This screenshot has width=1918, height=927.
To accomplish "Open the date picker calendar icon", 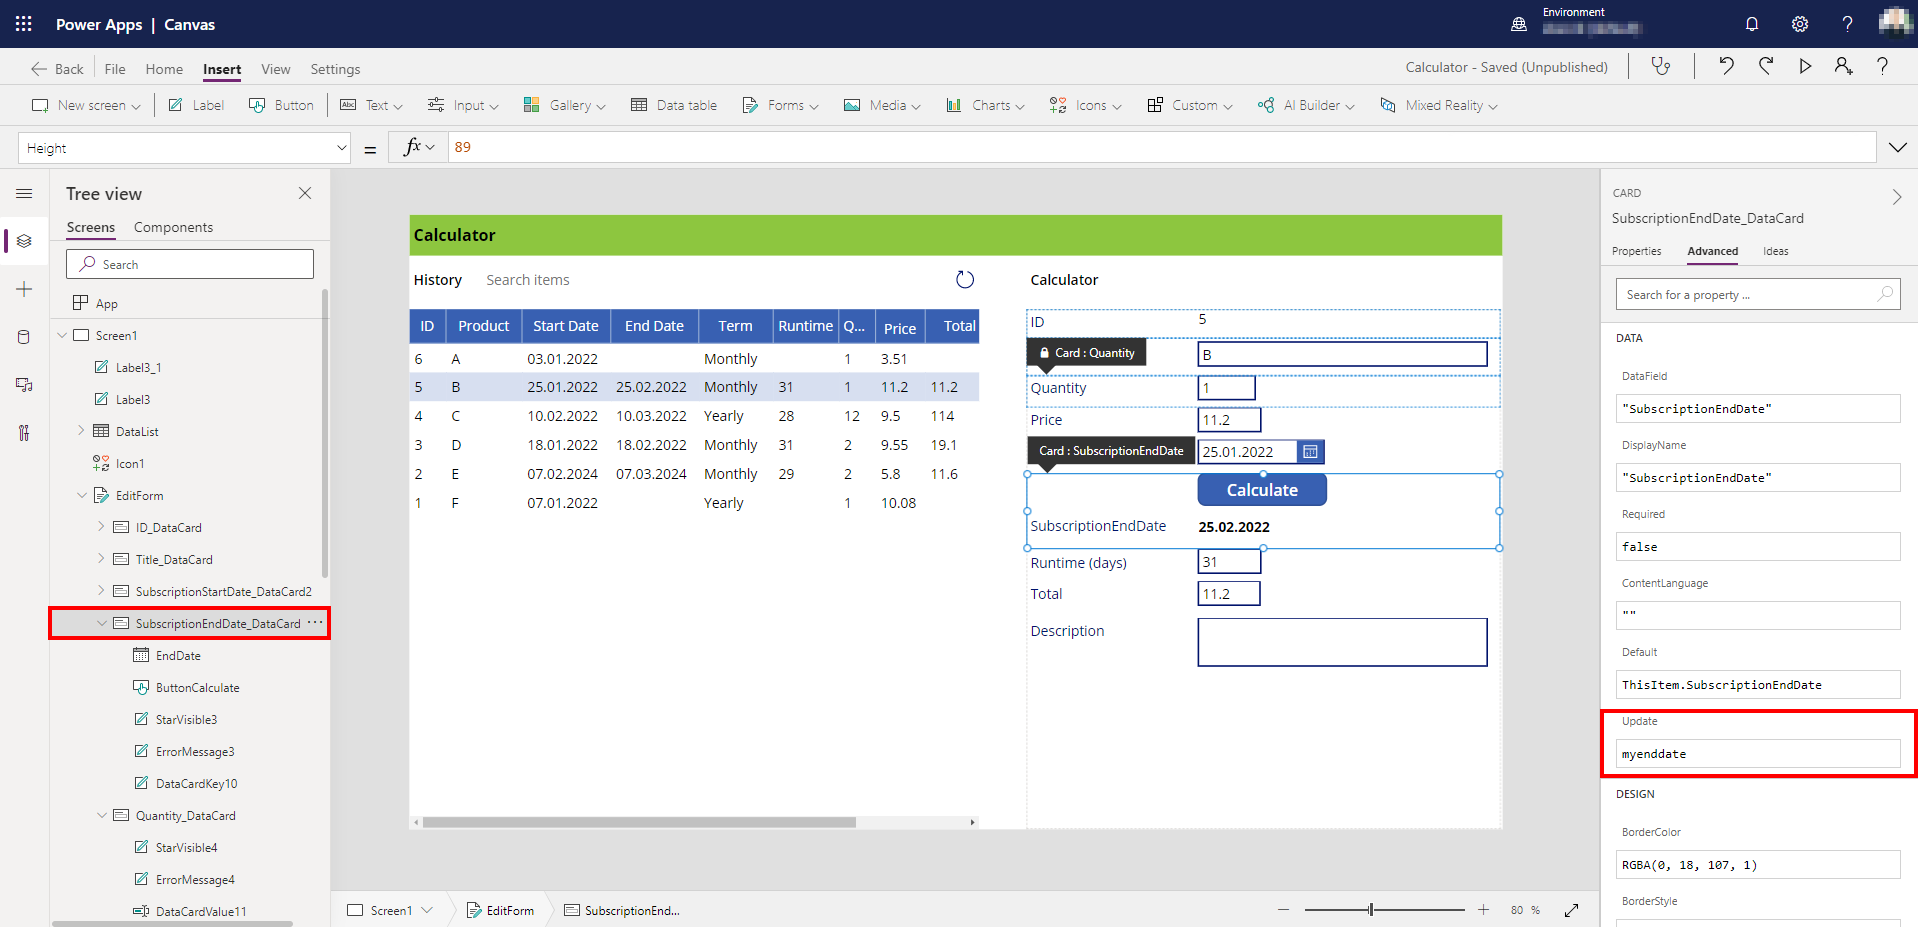I will [x=1310, y=452].
